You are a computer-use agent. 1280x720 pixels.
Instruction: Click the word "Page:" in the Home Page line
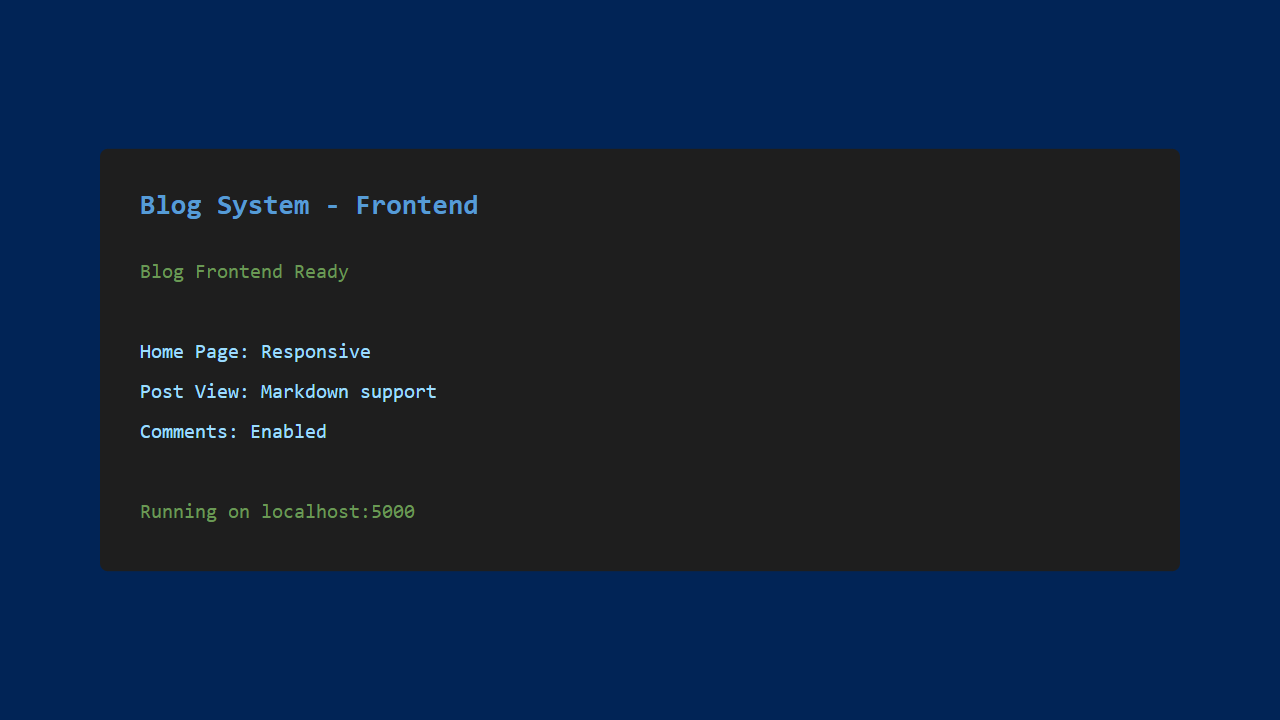pyautogui.click(x=222, y=352)
